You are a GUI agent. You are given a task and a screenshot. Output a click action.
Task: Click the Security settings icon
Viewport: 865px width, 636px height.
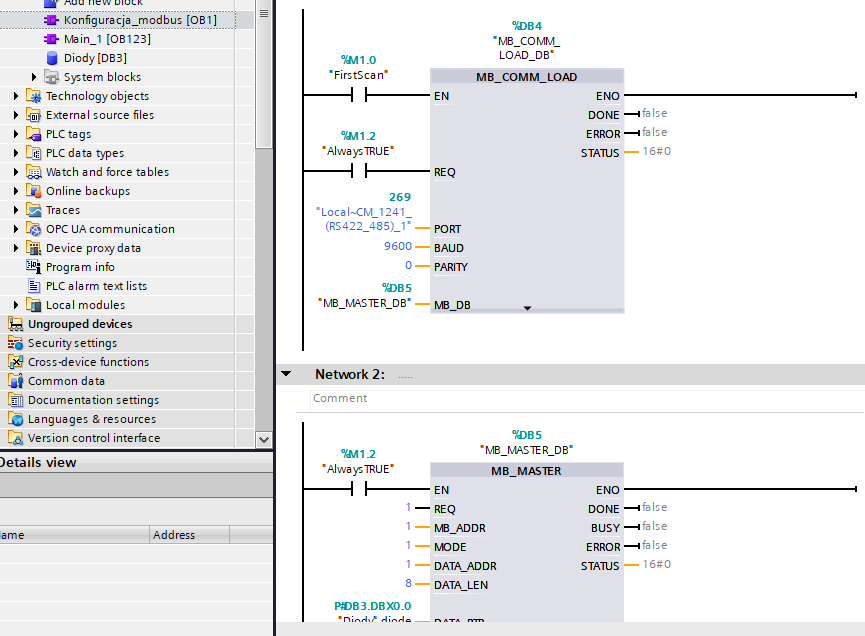[16, 343]
